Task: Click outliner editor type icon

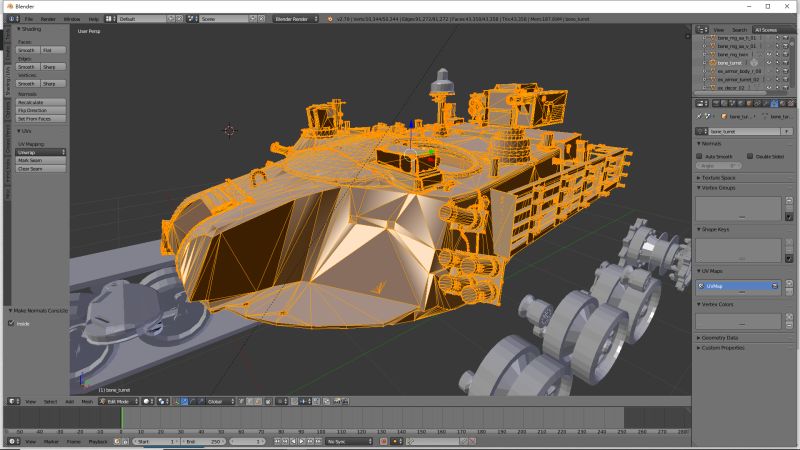Action: [703, 30]
